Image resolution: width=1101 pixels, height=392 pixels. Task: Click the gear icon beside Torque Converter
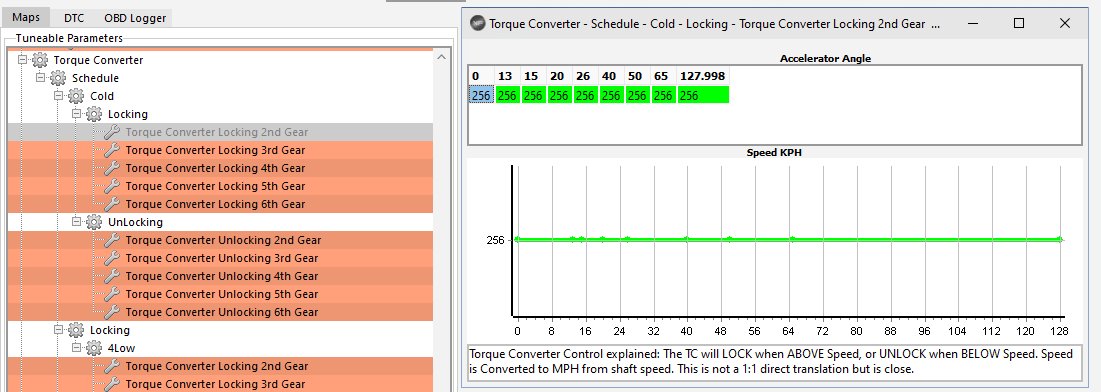(40, 60)
